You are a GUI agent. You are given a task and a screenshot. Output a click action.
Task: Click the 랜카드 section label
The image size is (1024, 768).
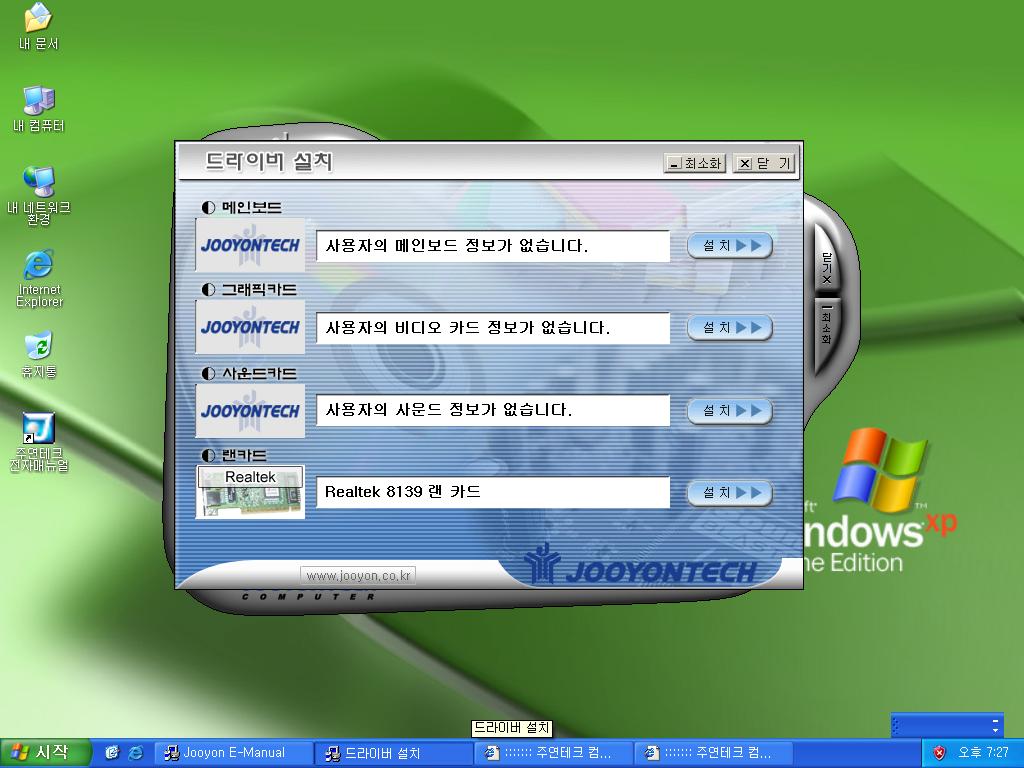click(234, 455)
